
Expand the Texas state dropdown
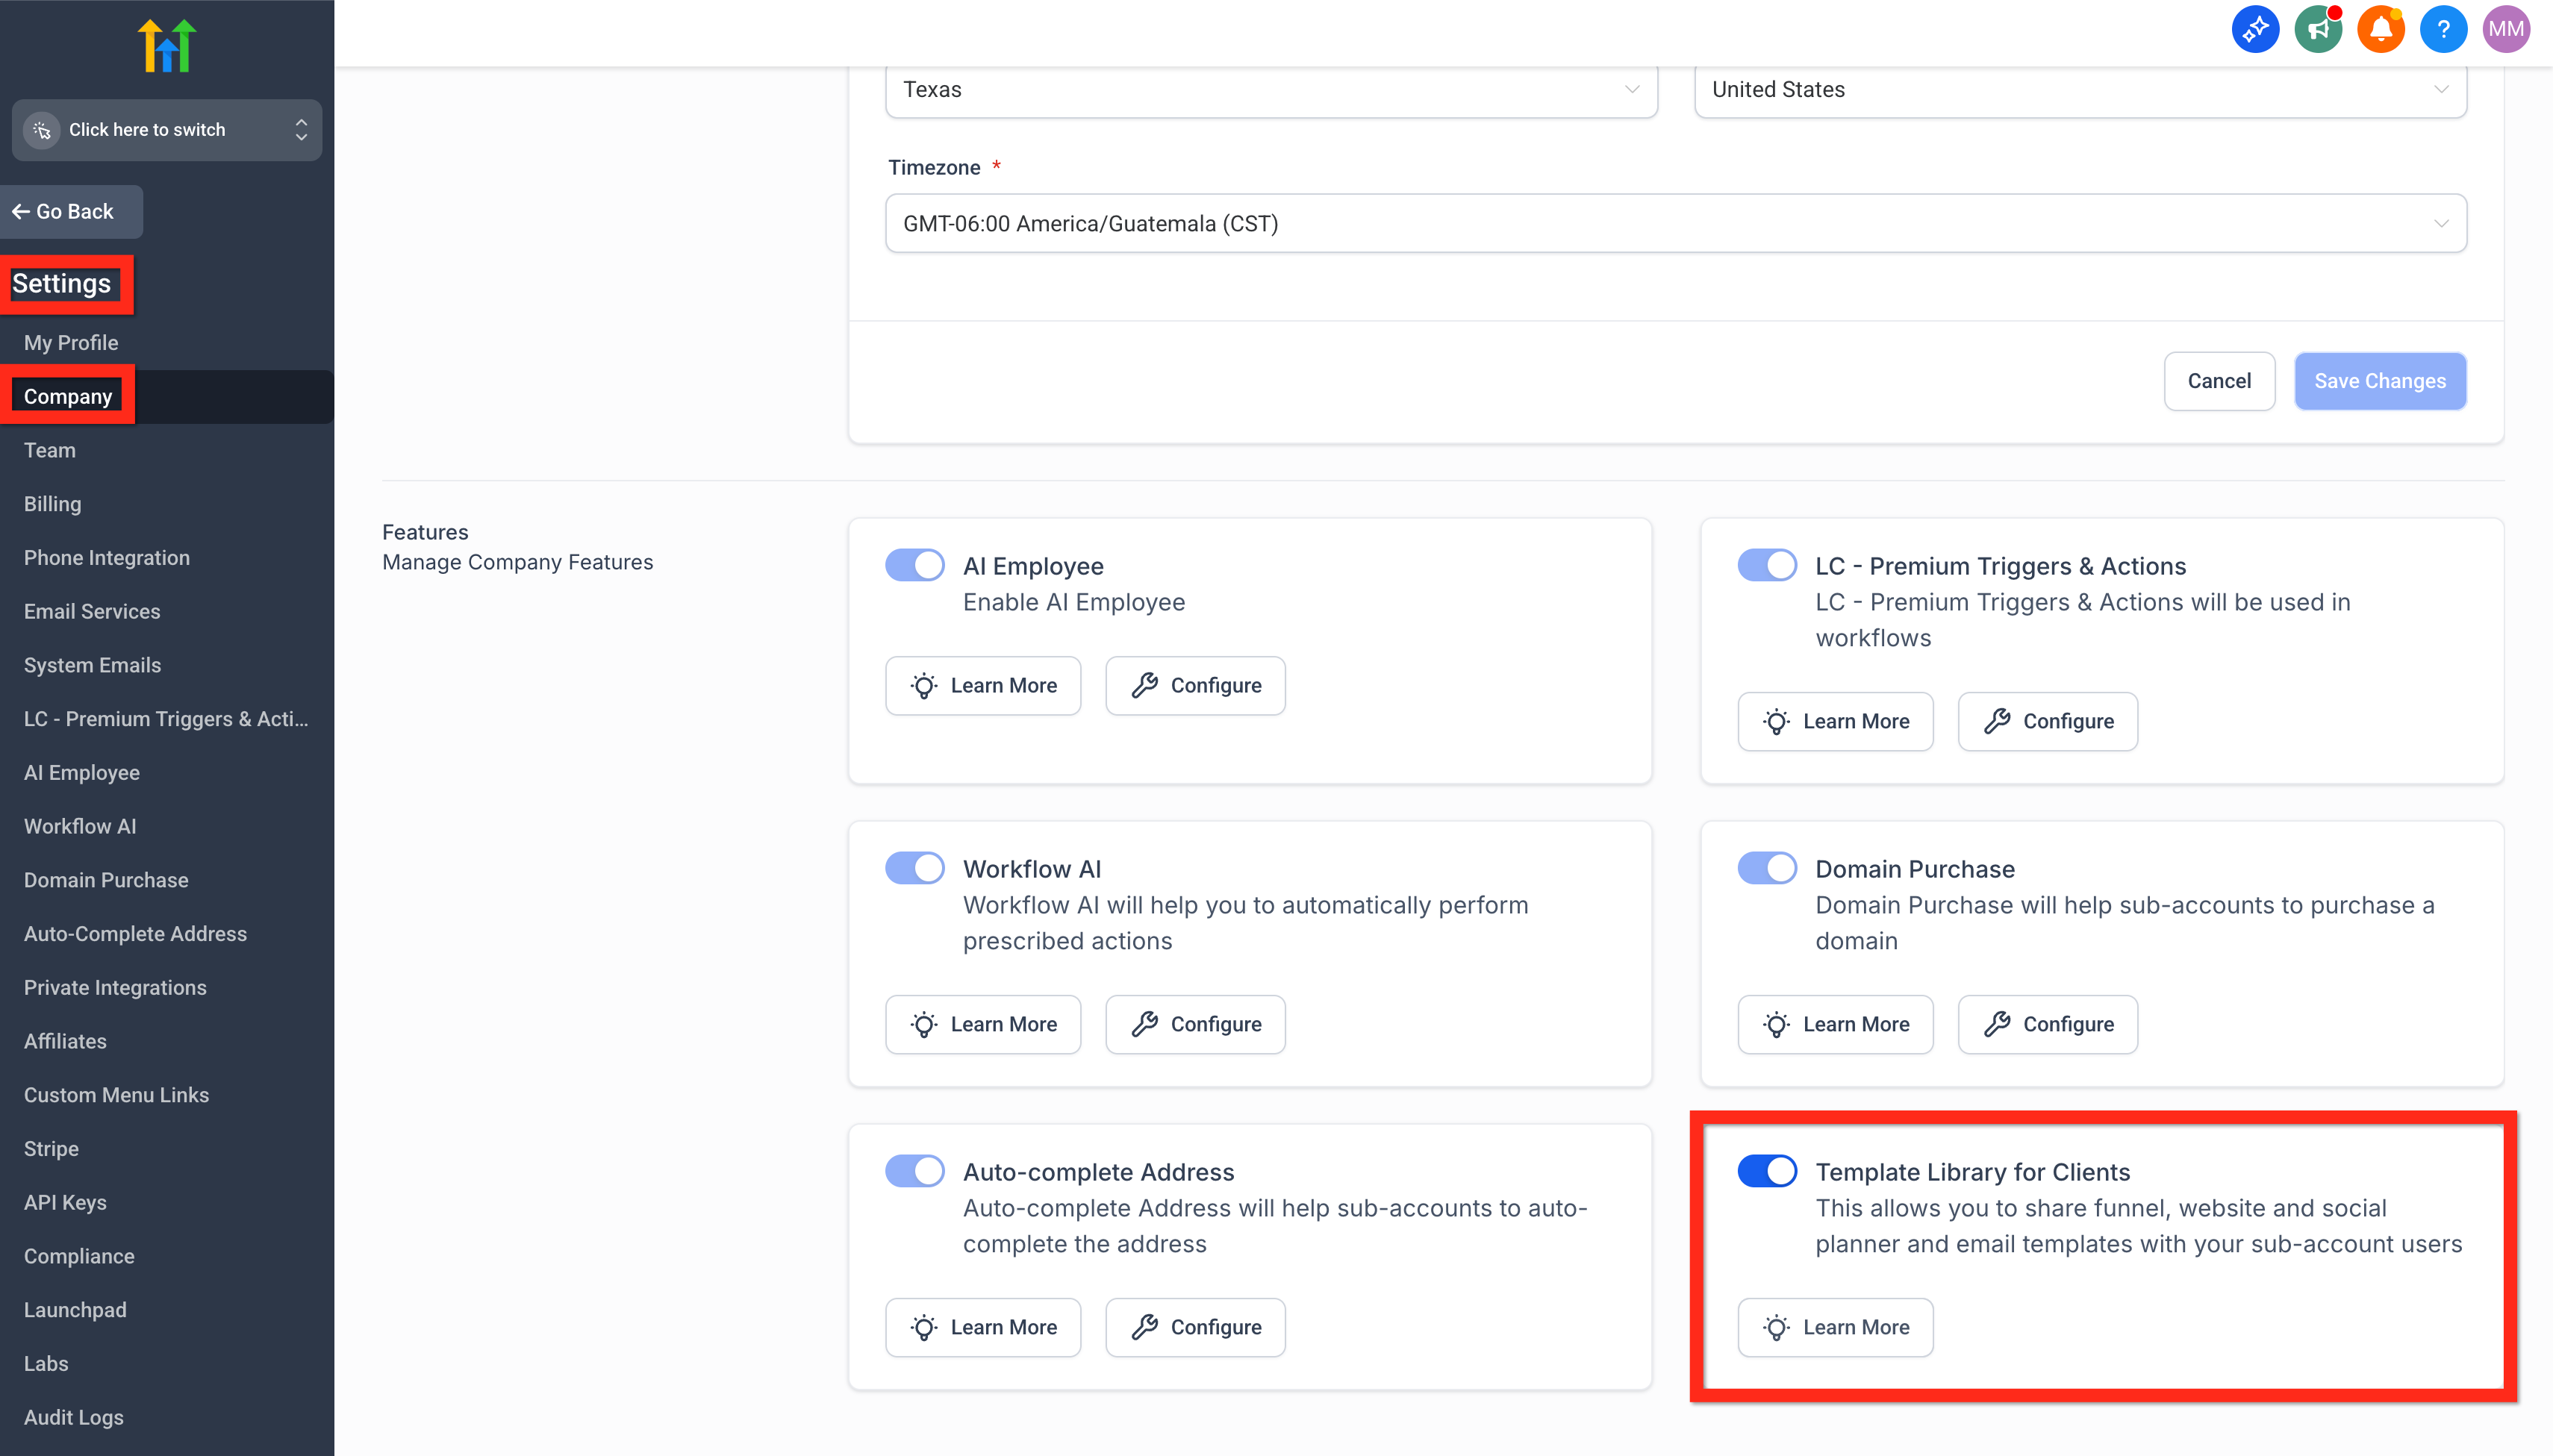point(1270,90)
